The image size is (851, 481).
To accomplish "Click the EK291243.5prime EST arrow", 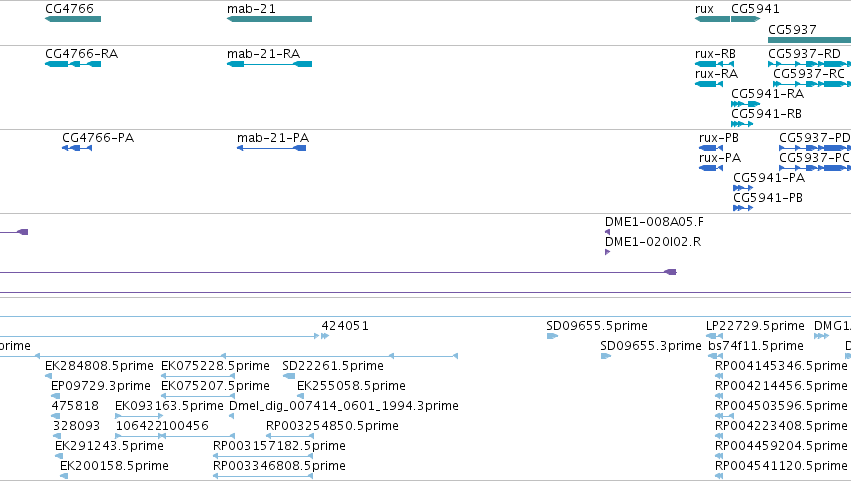I will coord(59,457).
